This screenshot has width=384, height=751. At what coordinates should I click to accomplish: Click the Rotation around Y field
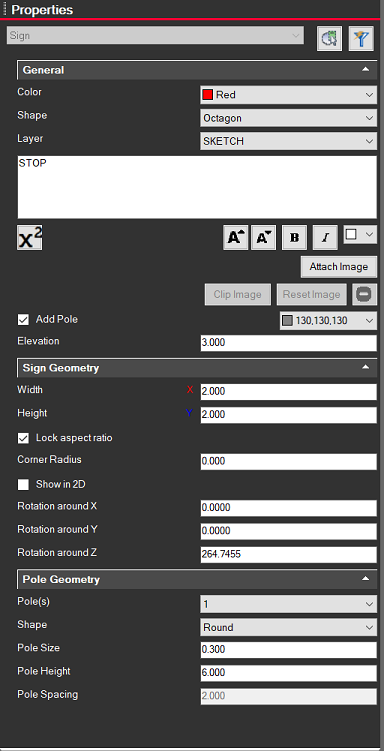pyautogui.click(x=288, y=531)
